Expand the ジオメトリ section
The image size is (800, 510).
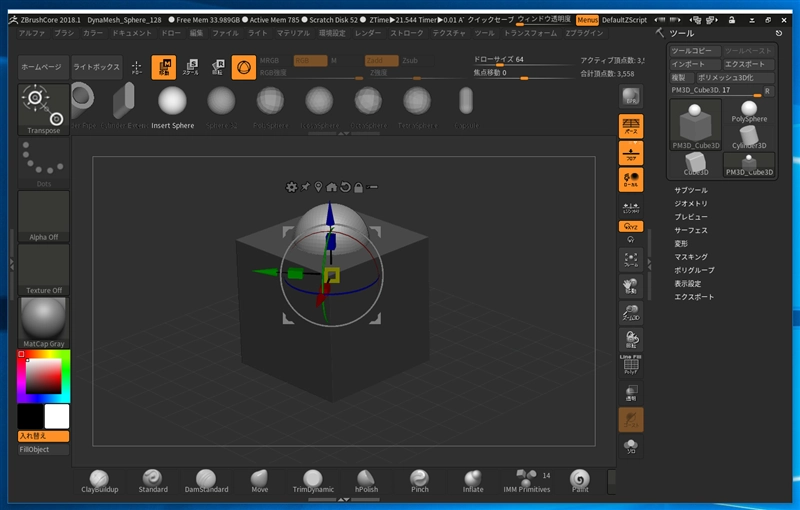point(691,203)
